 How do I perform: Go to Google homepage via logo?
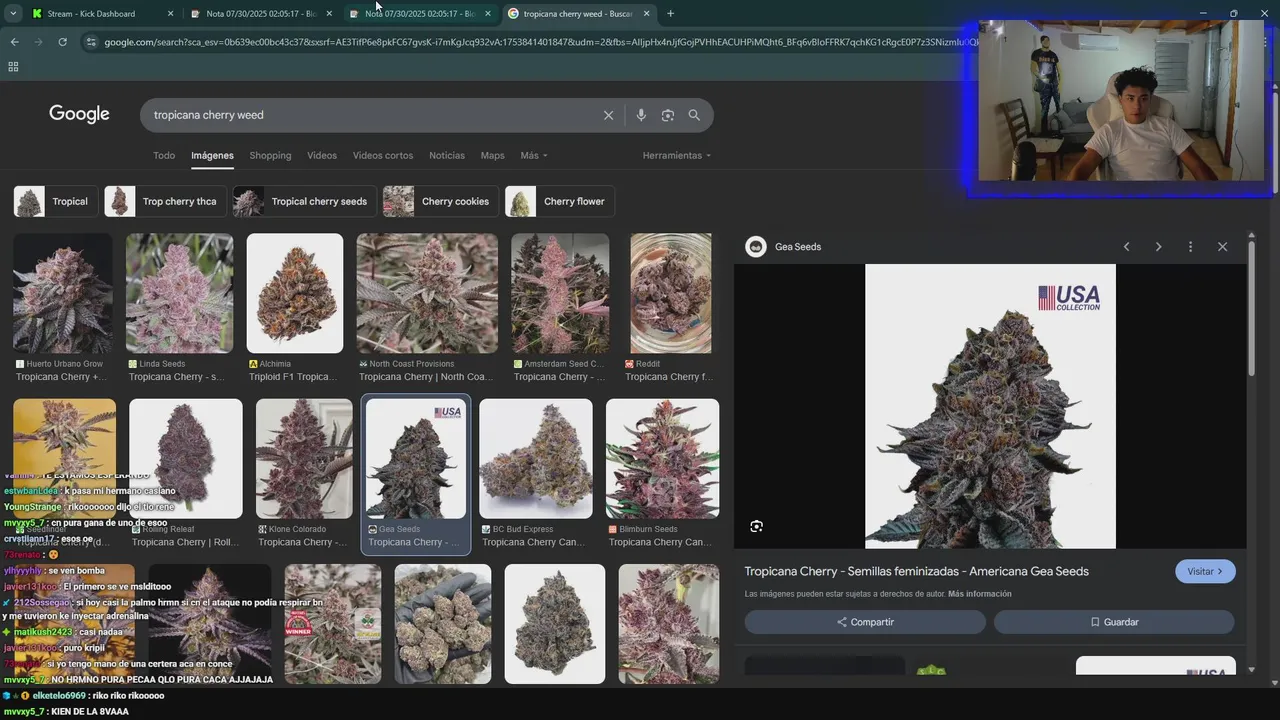pos(80,114)
